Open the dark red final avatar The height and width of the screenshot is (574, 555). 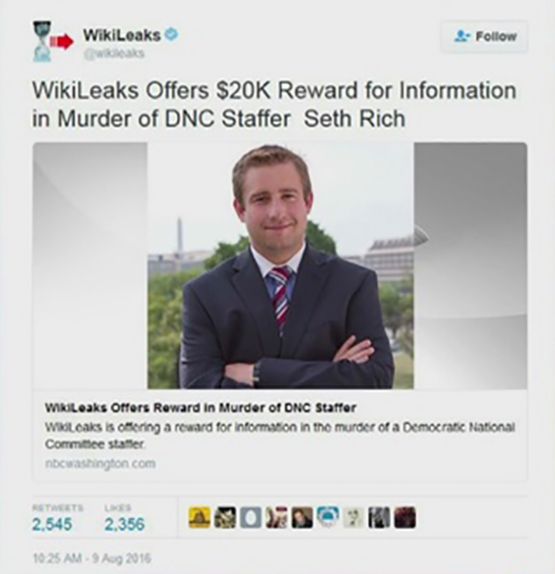(x=405, y=518)
